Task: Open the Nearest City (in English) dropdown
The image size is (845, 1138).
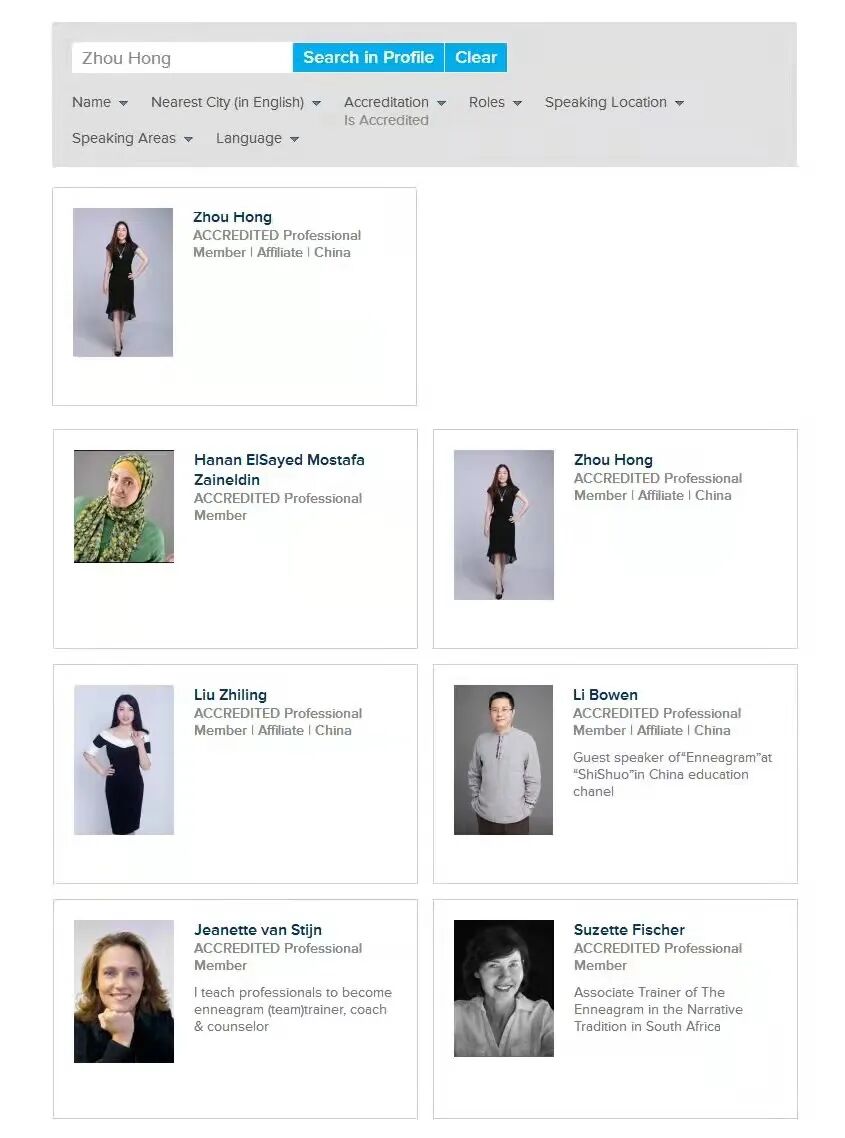Action: click(x=236, y=102)
